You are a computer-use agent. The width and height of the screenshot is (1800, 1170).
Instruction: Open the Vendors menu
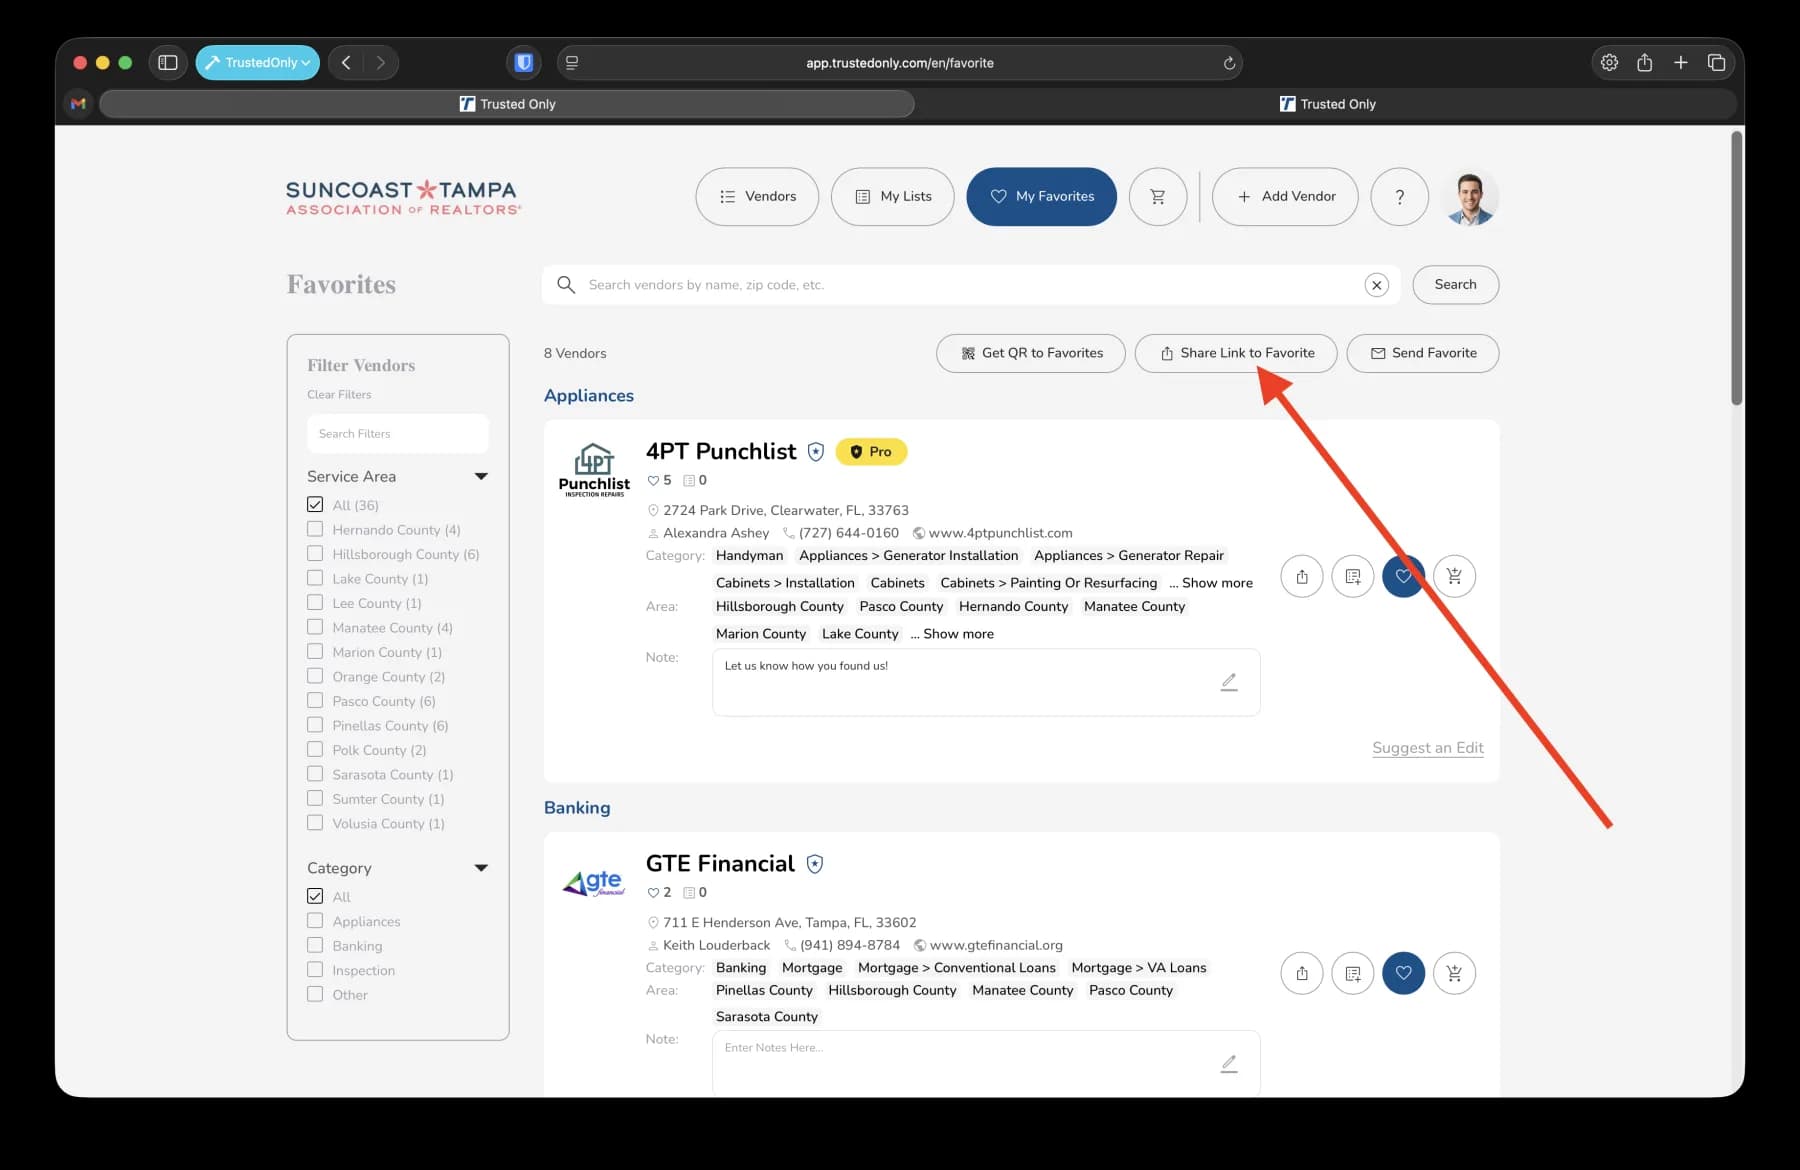pos(757,197)
